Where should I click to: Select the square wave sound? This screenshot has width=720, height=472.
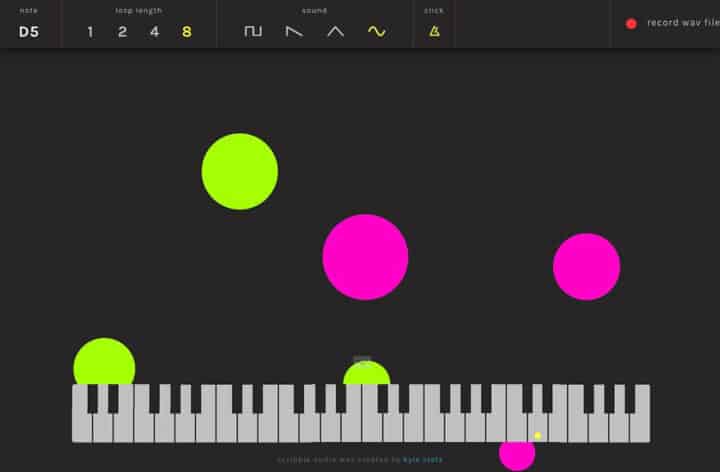253,31
